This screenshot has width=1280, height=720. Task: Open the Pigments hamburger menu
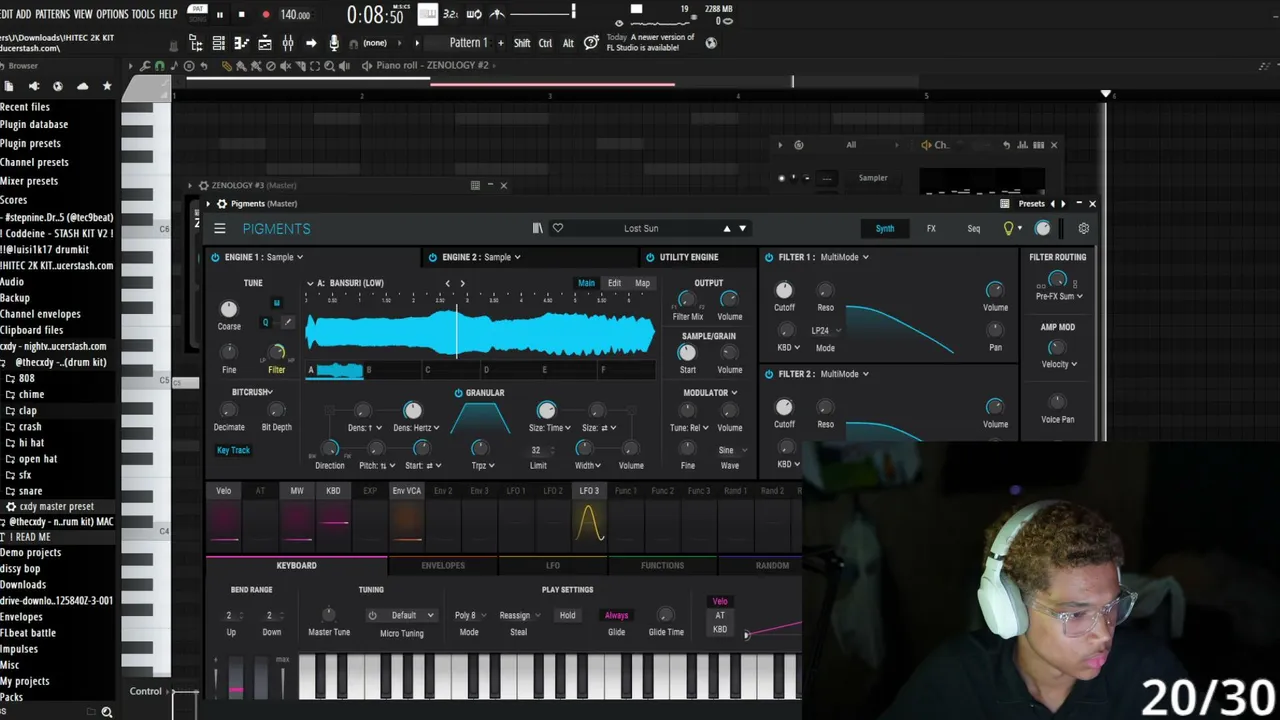click(220, 229)
